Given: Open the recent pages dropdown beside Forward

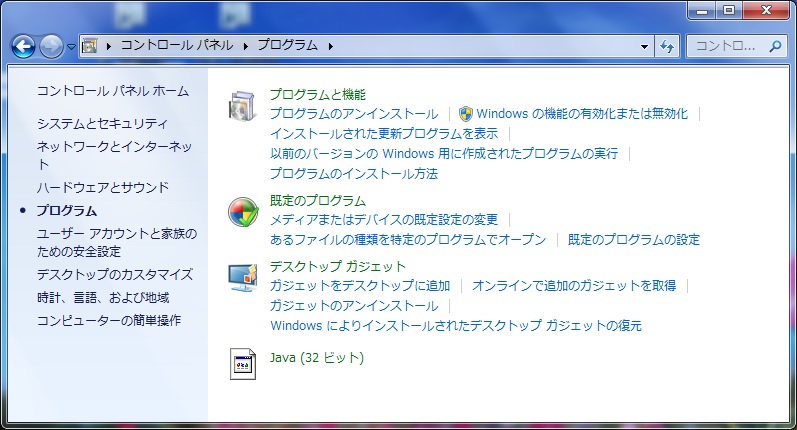Looking at the screenshot, I should tap(72, 47).
